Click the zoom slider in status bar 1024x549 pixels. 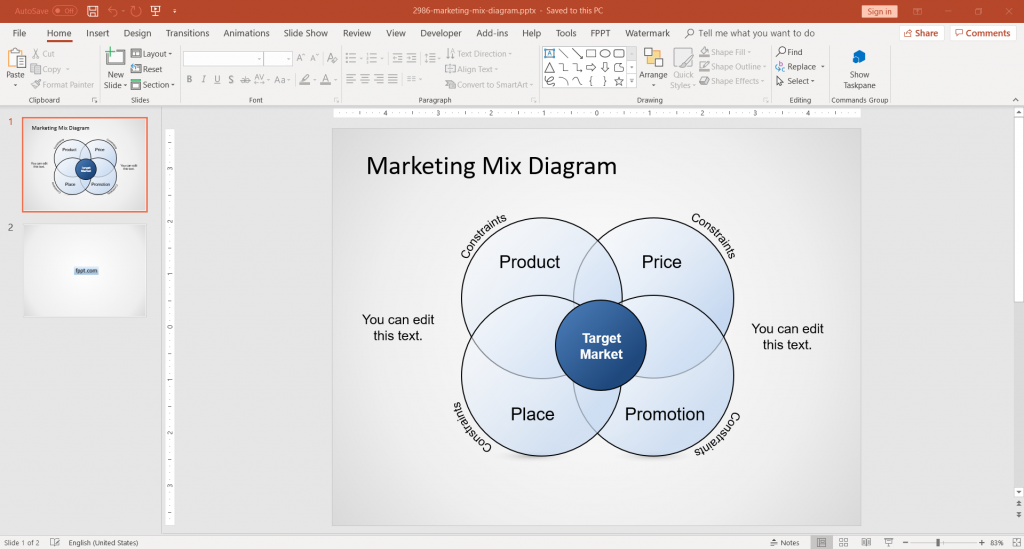pos(938,542)
